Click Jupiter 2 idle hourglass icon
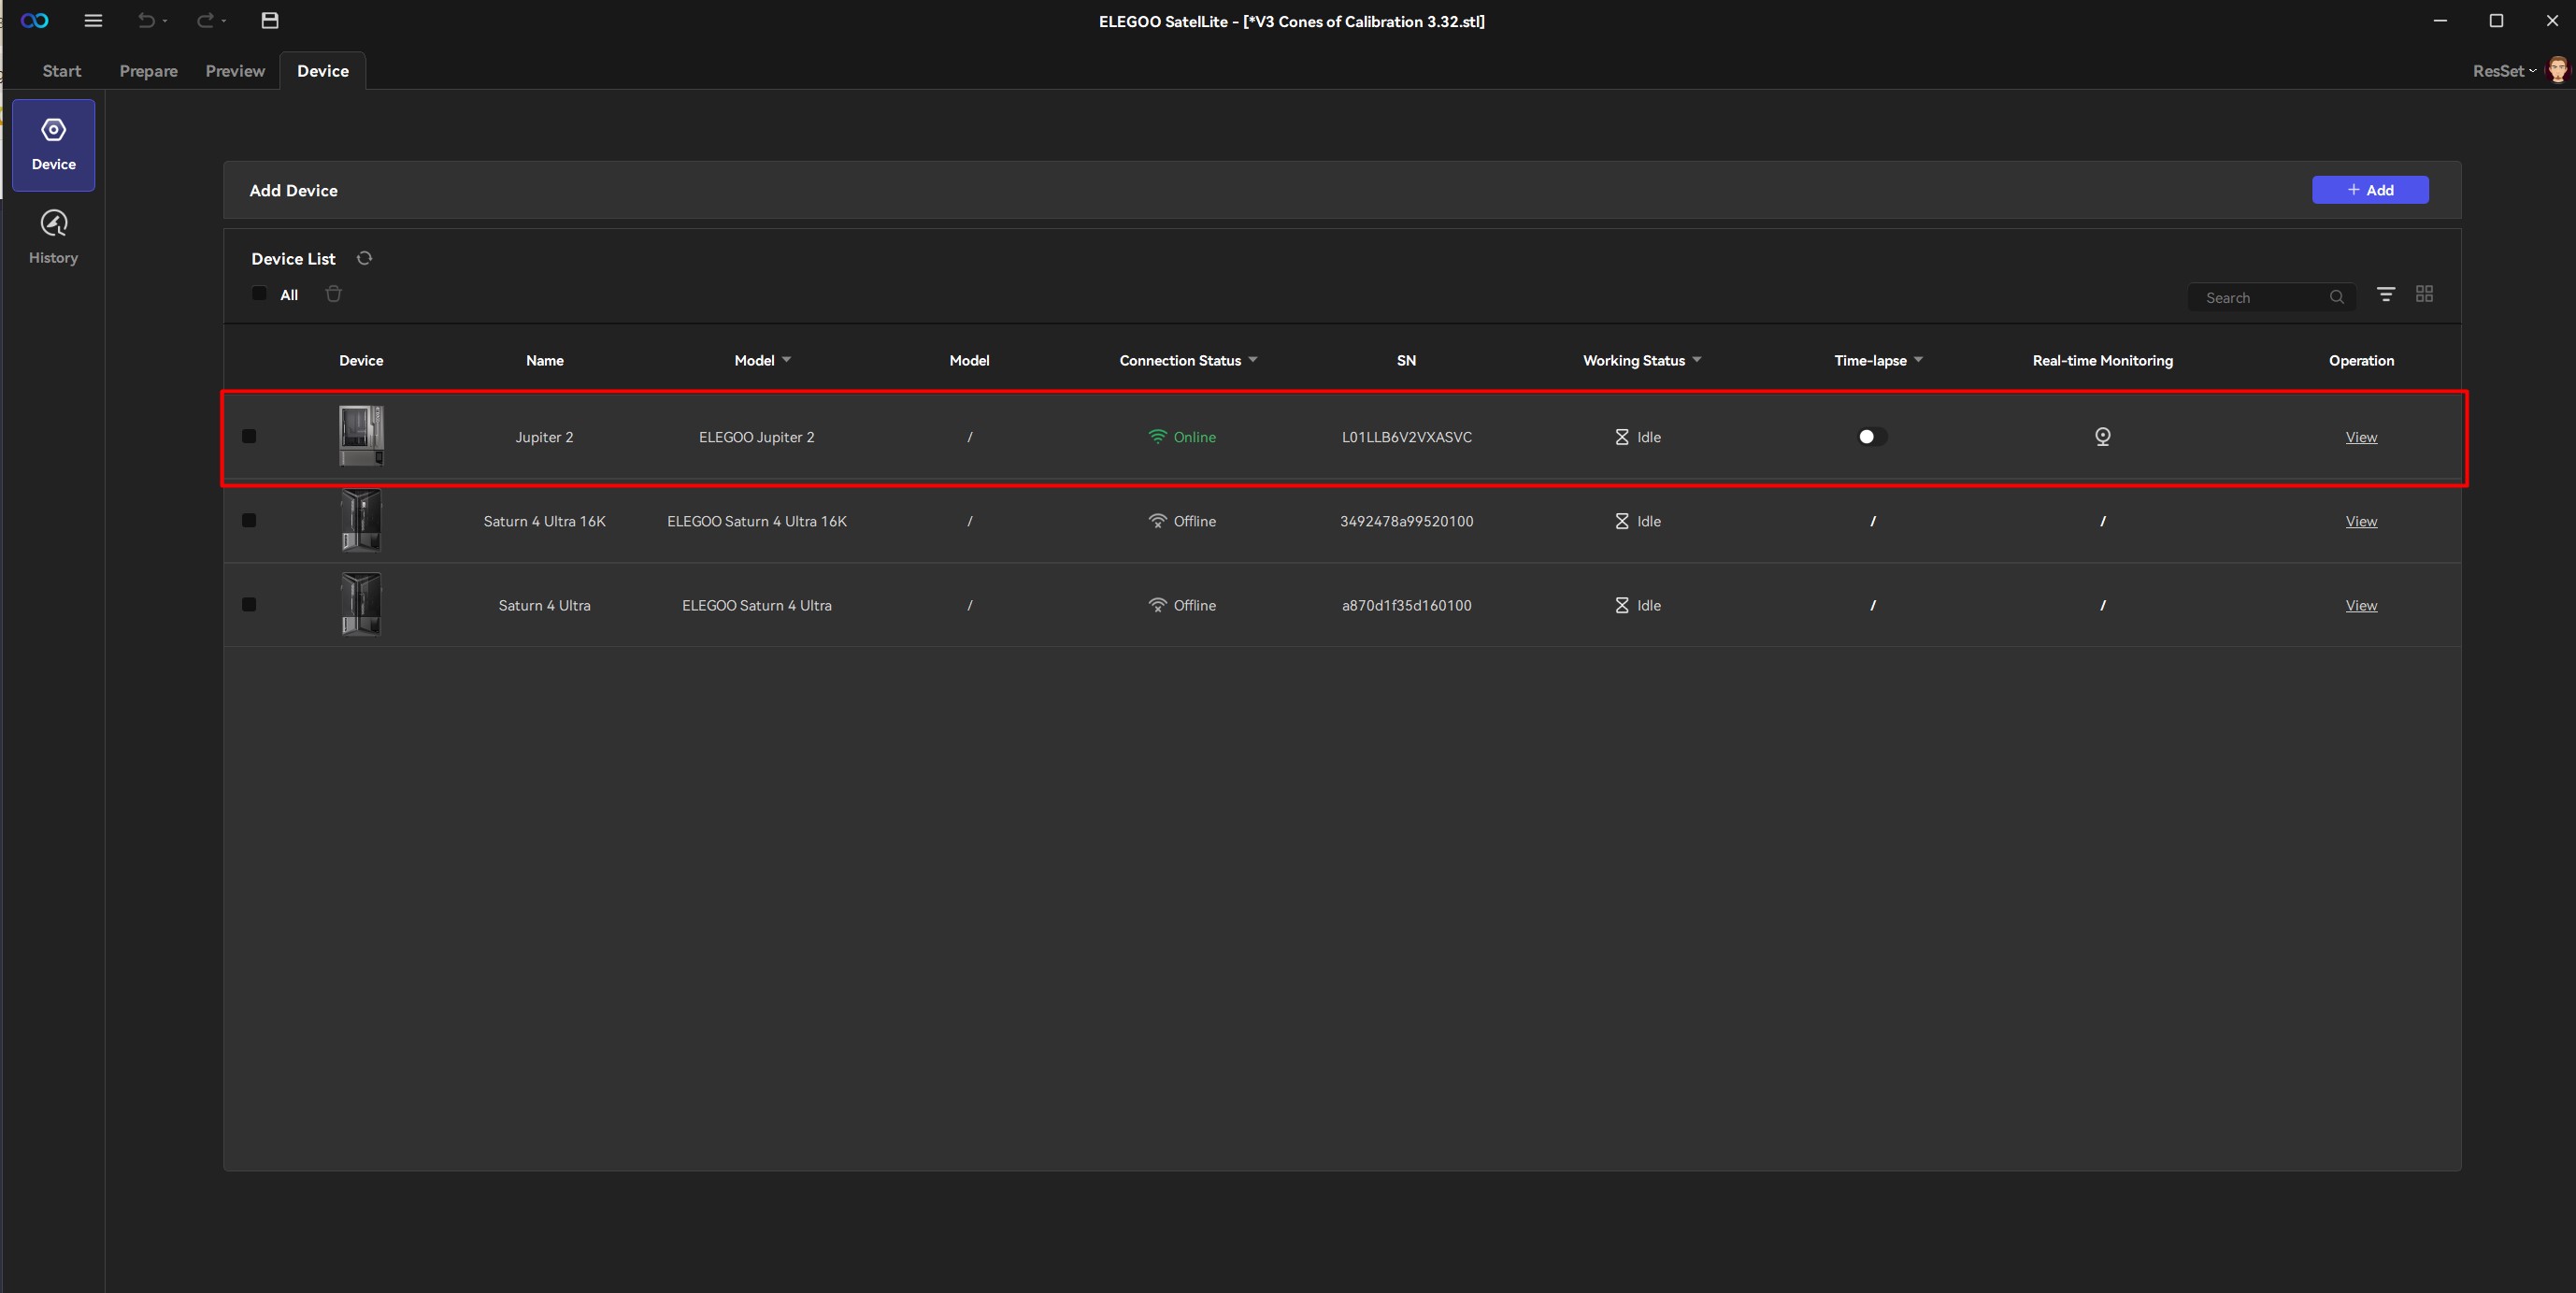Screen dimensions: 2576x1293 click(1622, 437)
